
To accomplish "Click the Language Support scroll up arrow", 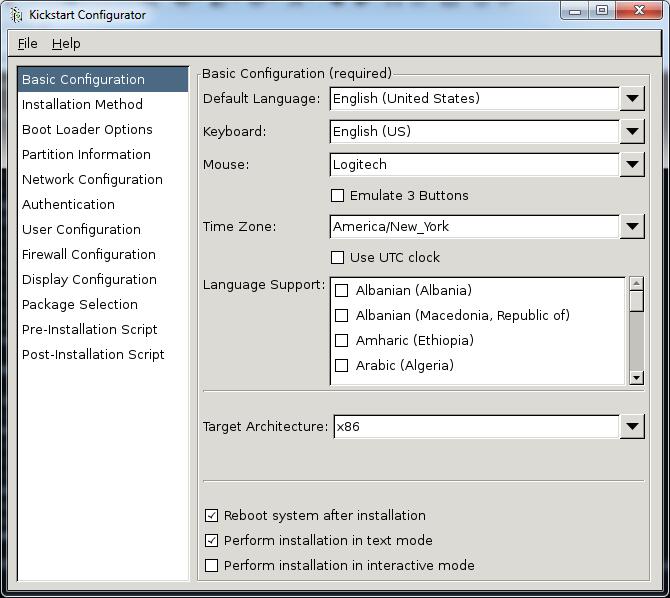I will [x=636, y=284].
